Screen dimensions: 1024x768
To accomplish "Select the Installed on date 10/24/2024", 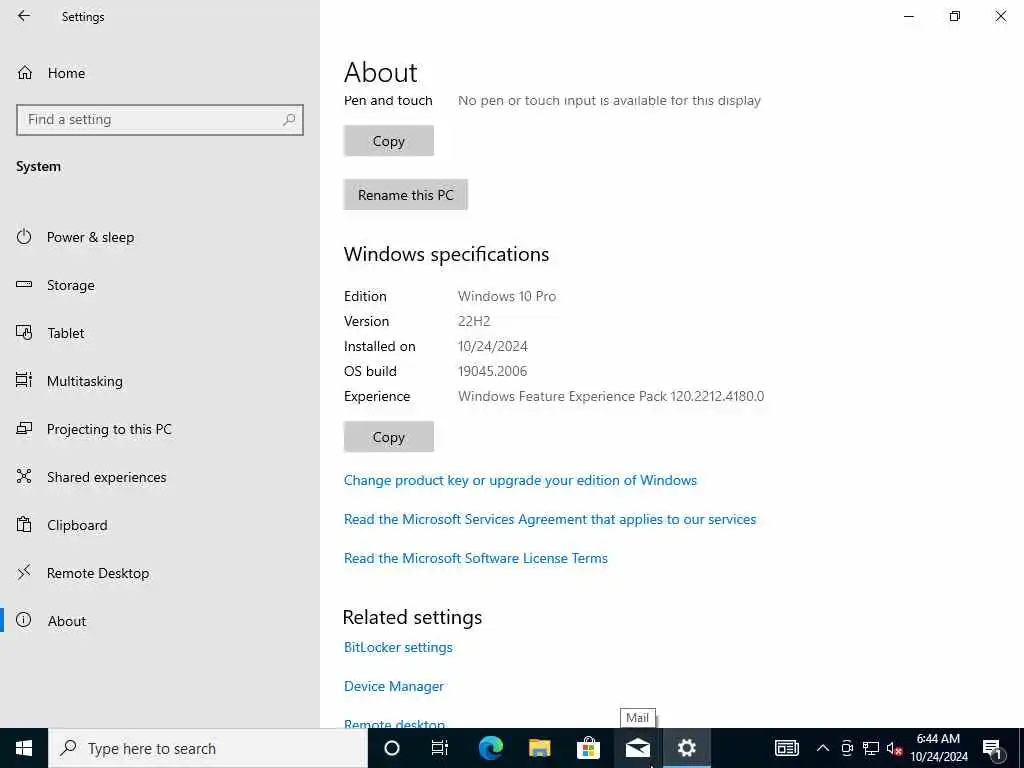I will point(492,346).
